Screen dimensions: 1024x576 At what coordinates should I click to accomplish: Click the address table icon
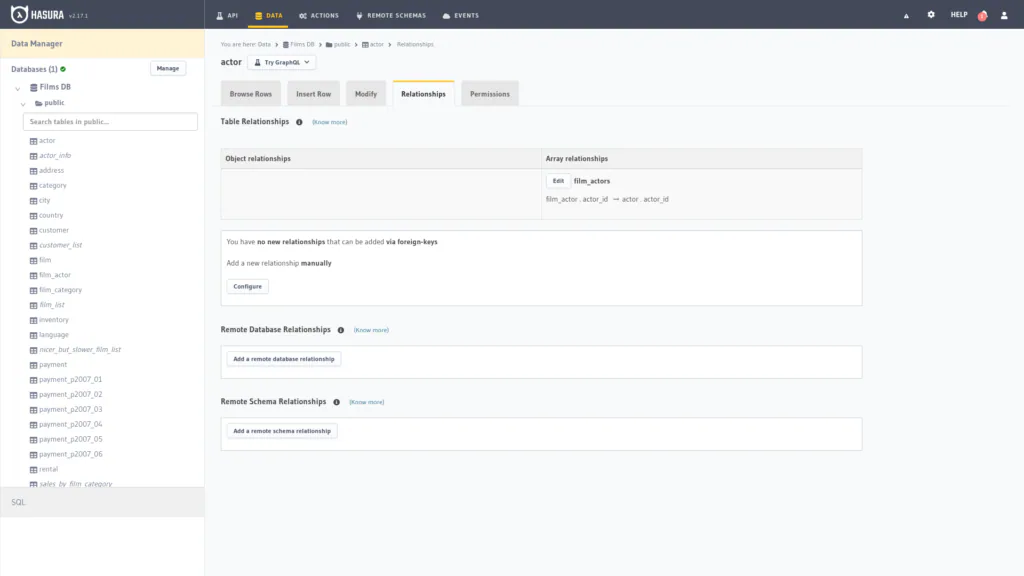coord(33,171)
